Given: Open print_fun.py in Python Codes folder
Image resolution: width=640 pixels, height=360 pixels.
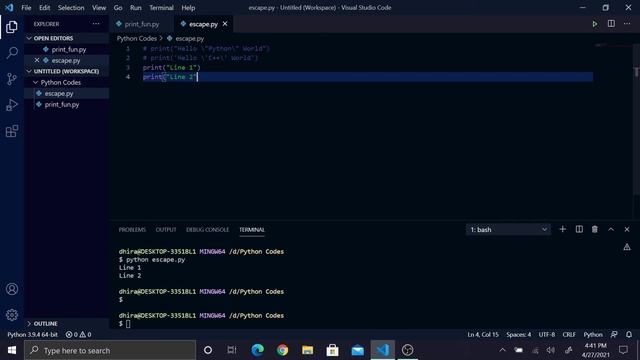Looking at the screenshot, I should (x=67, y=104).
